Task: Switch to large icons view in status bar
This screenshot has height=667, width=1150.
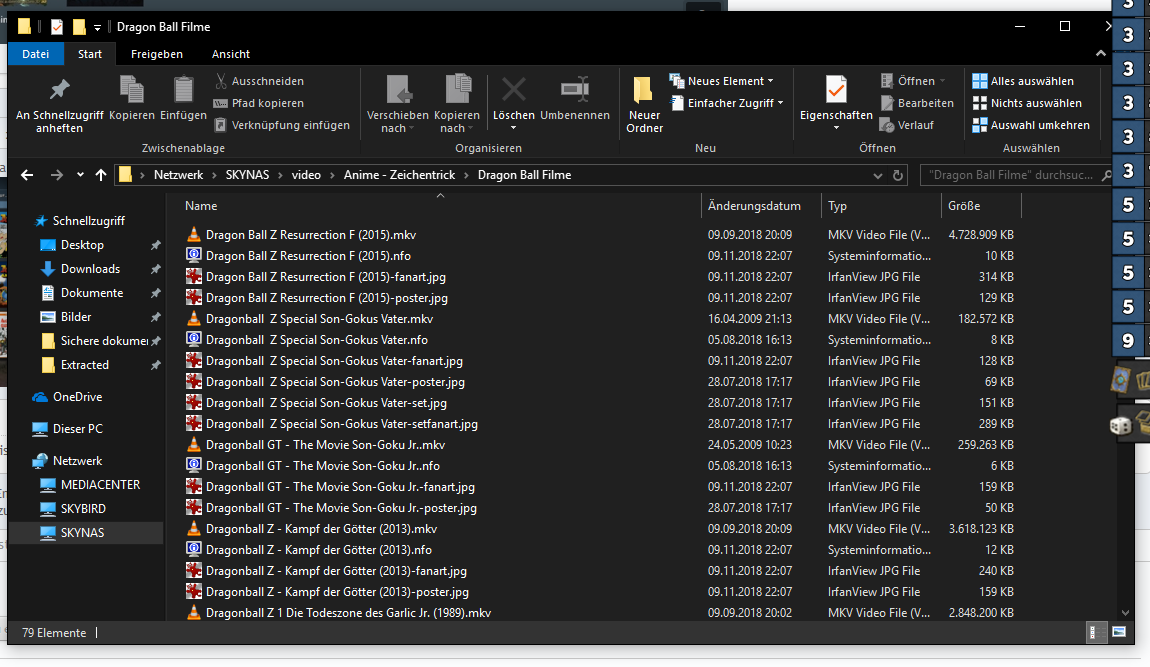Action: pyautogui.click(x=1118, y=633)
